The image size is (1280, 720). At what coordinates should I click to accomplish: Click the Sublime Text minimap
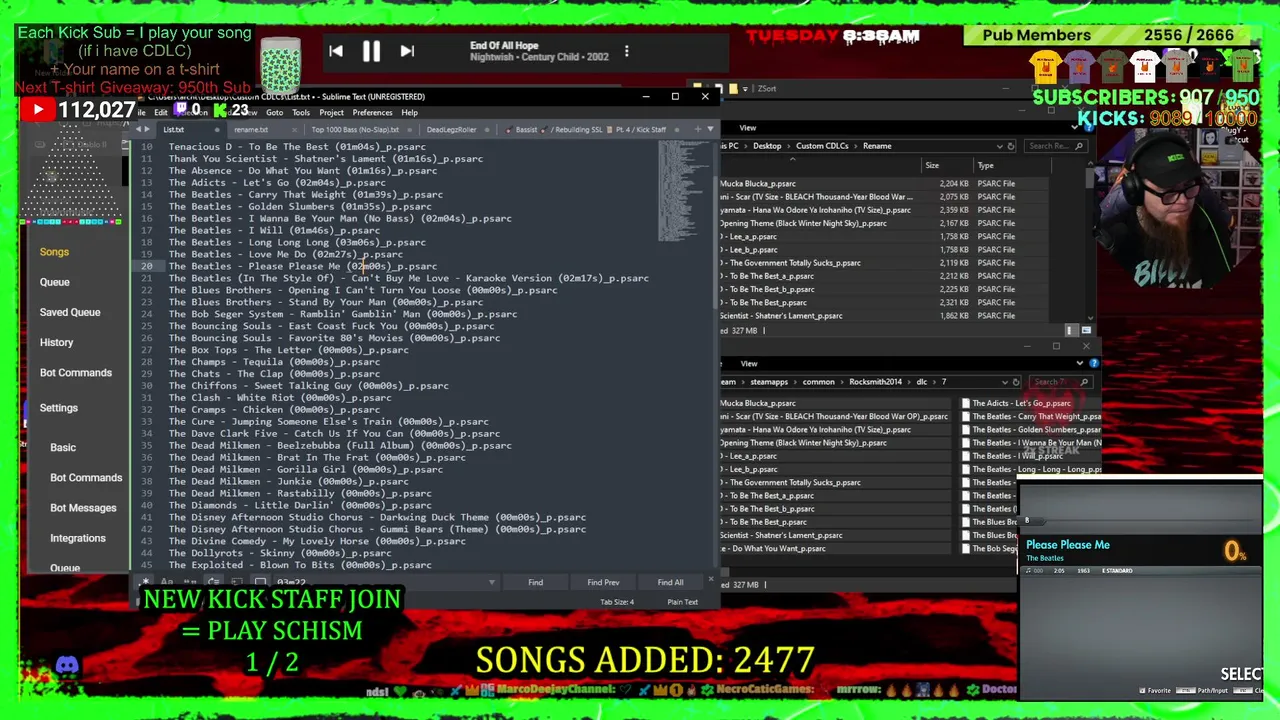(684, 190)
